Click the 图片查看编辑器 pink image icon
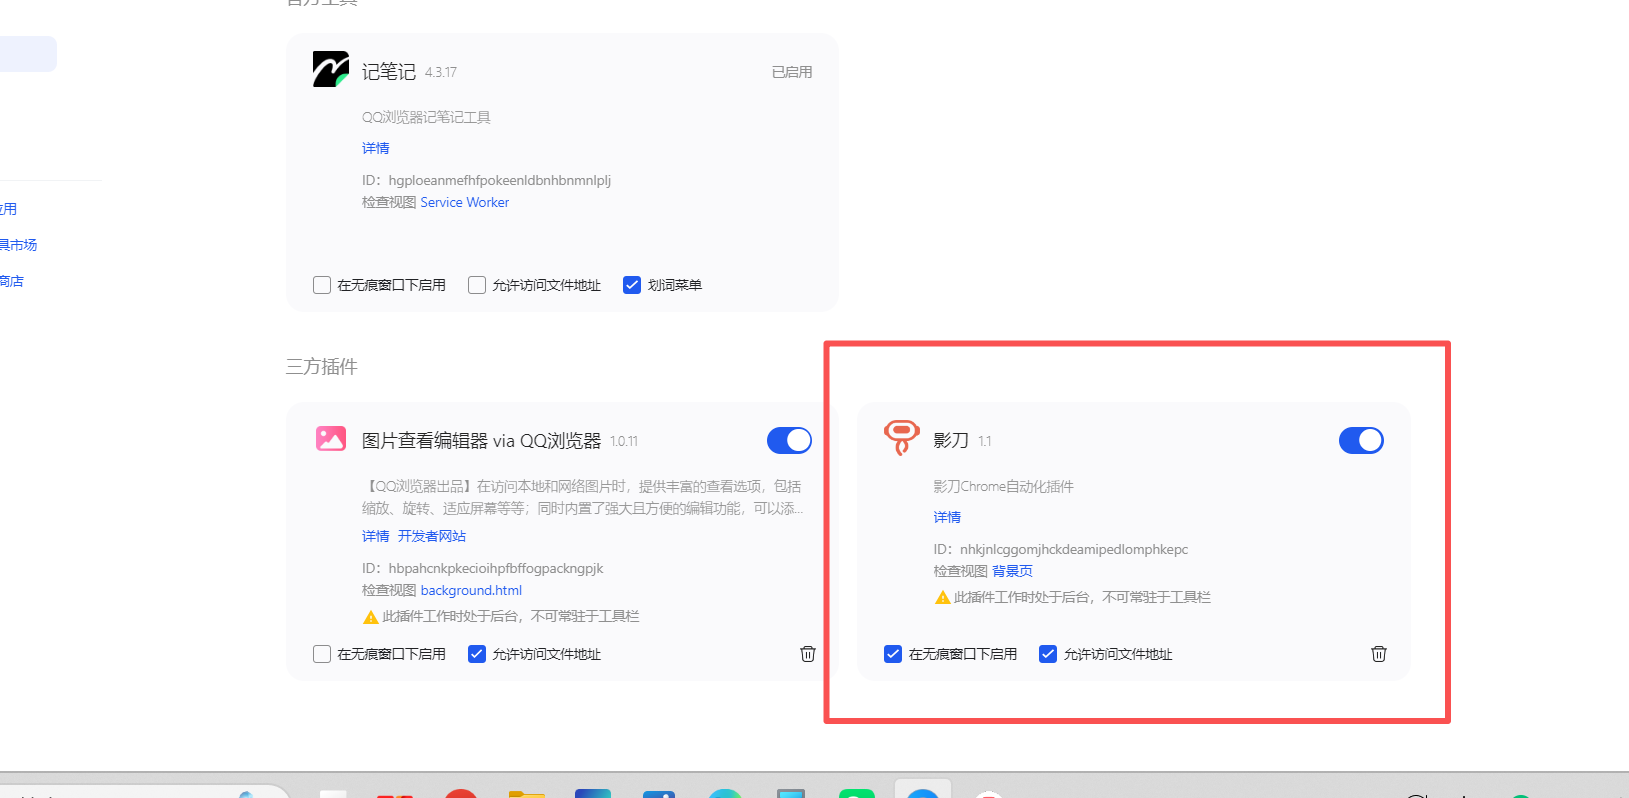Screen dimensions: 1629x798 coord(331,439)
